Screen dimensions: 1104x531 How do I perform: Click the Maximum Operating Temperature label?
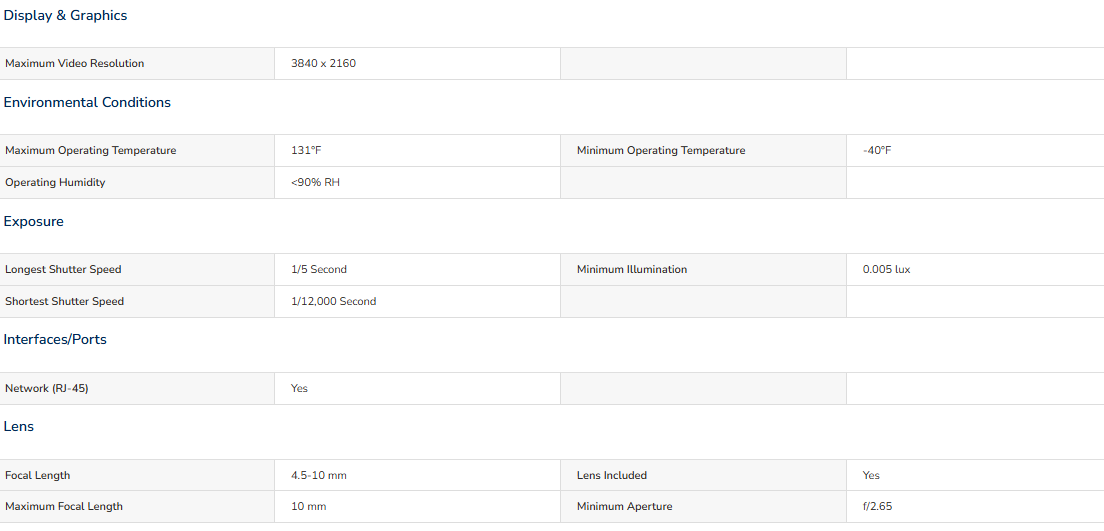pos(90,150)
